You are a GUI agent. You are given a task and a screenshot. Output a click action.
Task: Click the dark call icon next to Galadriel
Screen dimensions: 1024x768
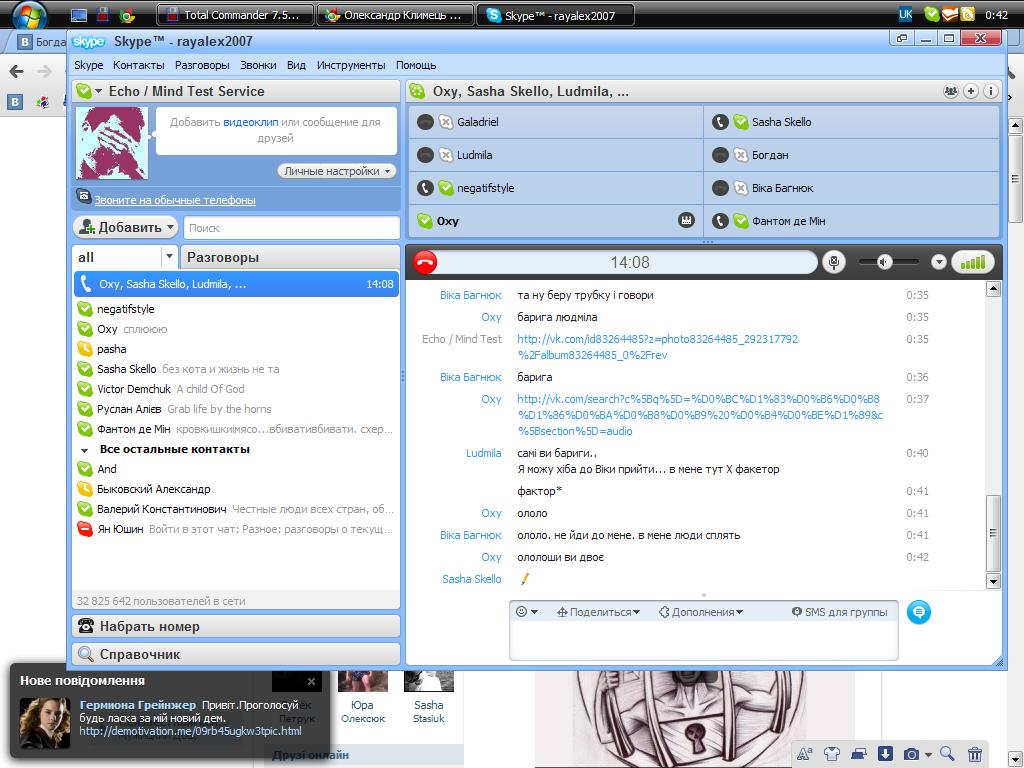(425, 122)
